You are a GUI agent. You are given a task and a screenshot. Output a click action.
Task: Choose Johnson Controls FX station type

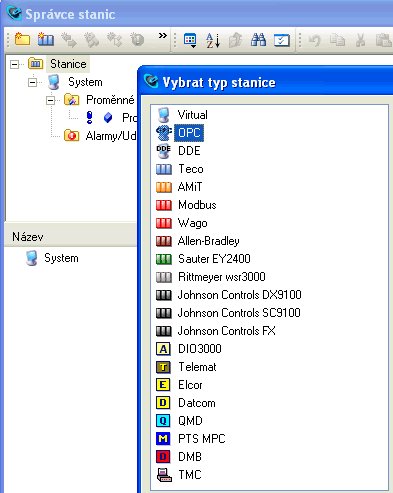[226, 331]
